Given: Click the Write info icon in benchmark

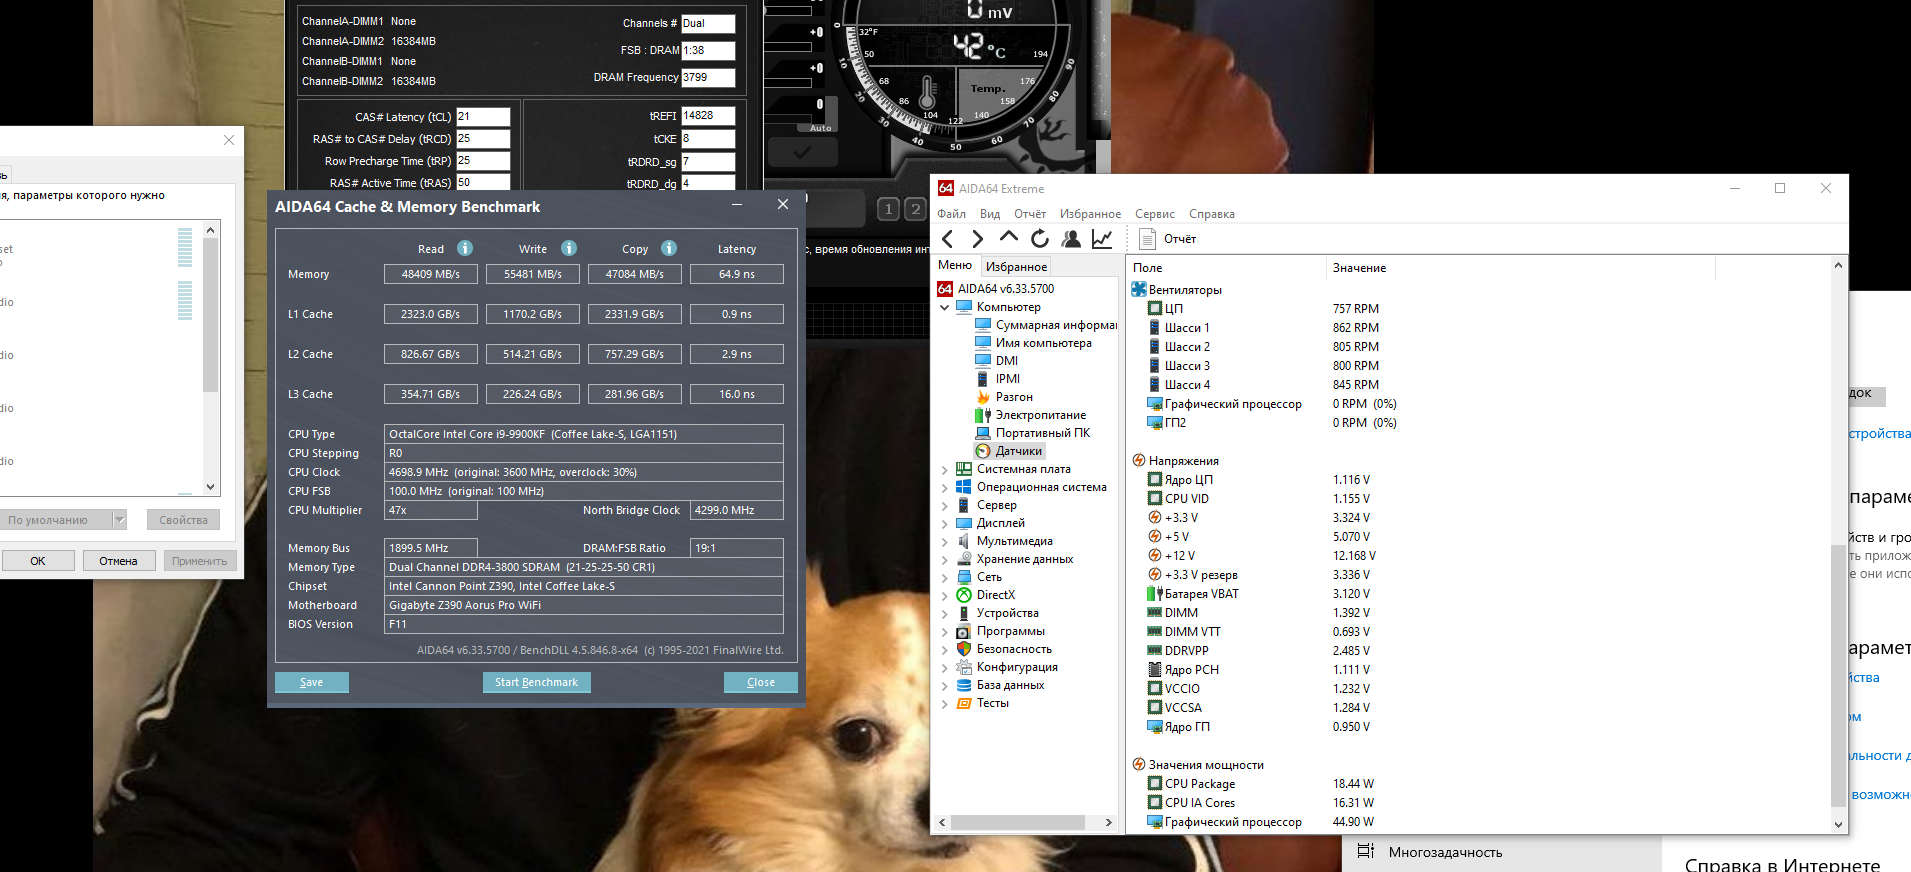Looking at the screenshot, I should pos(569,248).
